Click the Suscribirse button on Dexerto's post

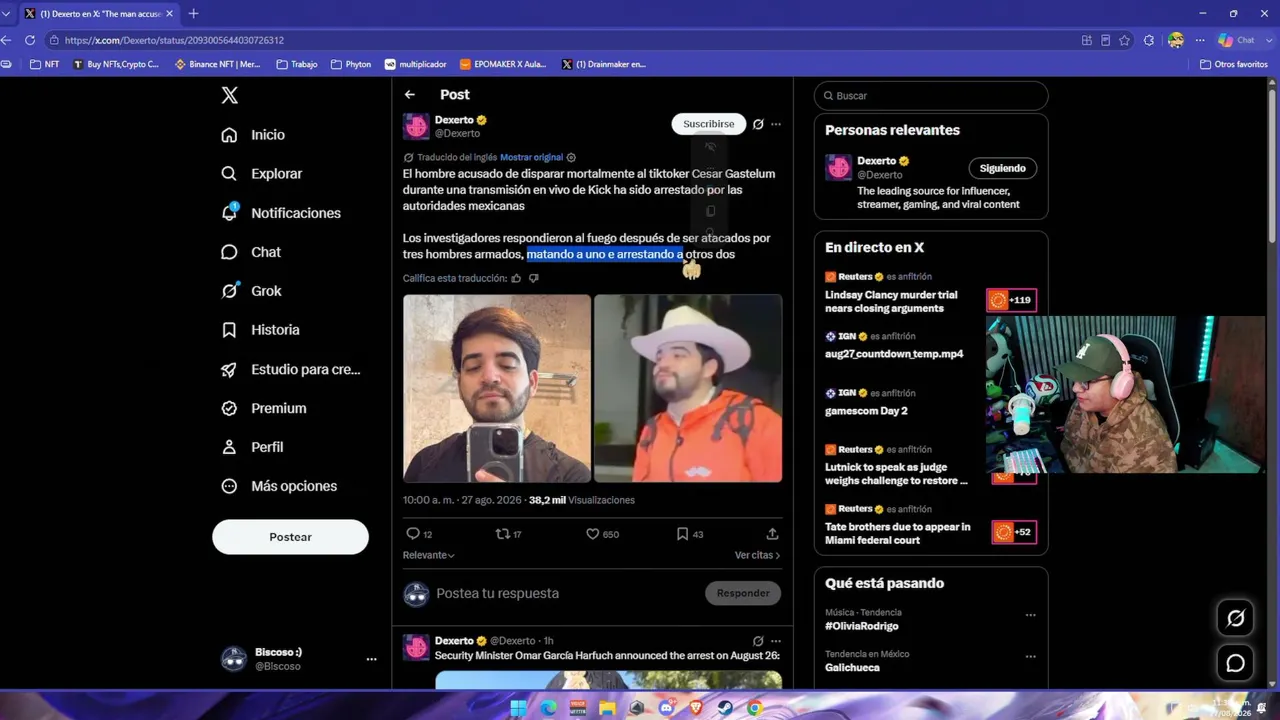pos(708,124)
